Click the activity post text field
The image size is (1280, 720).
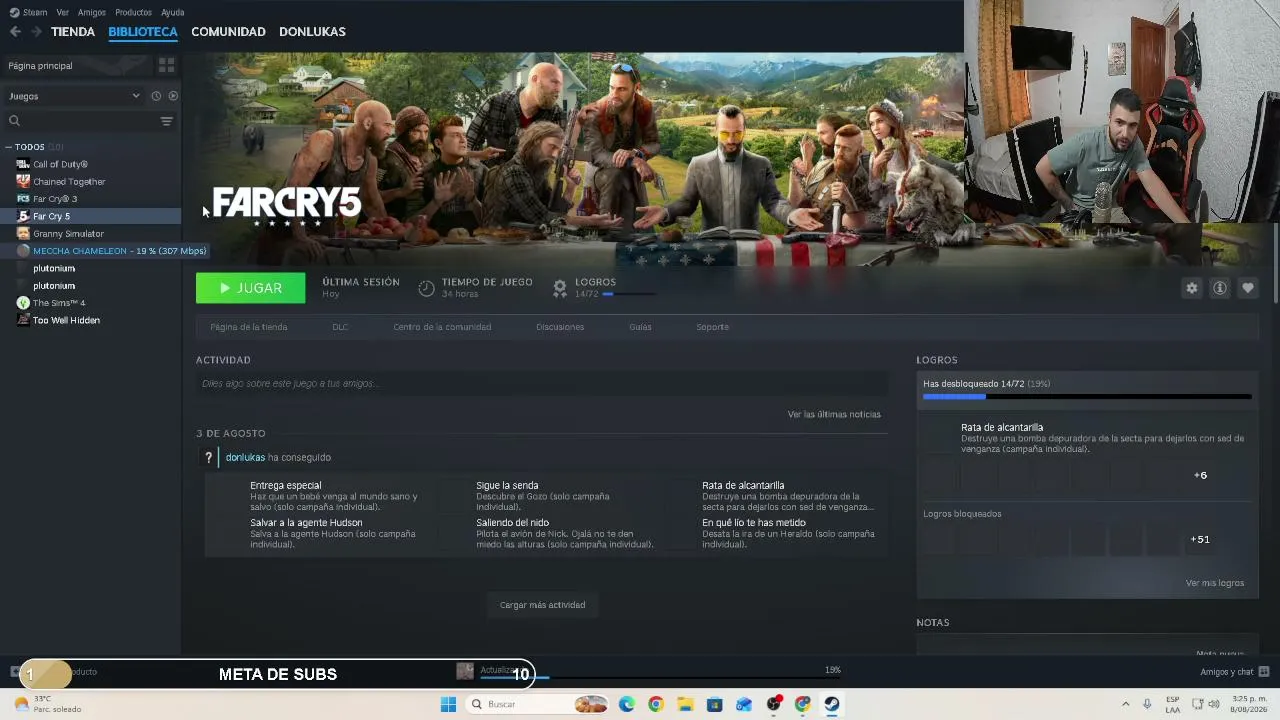coord(542,384)
